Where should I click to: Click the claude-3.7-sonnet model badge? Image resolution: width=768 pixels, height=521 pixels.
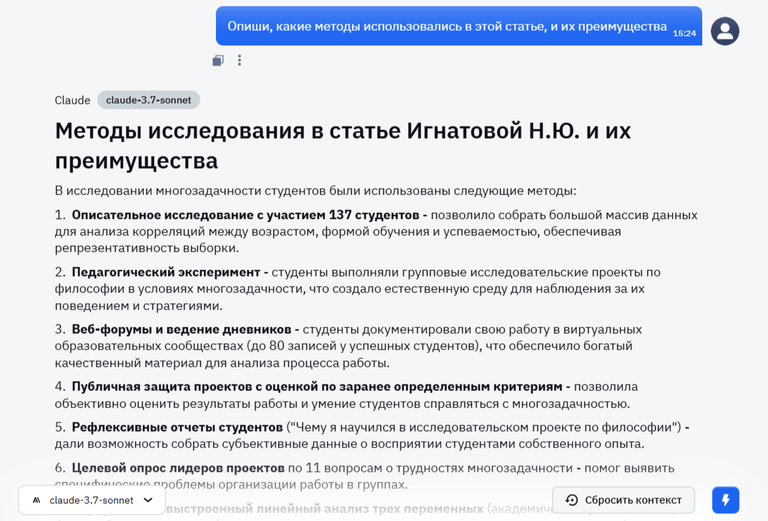click(148, 100)
